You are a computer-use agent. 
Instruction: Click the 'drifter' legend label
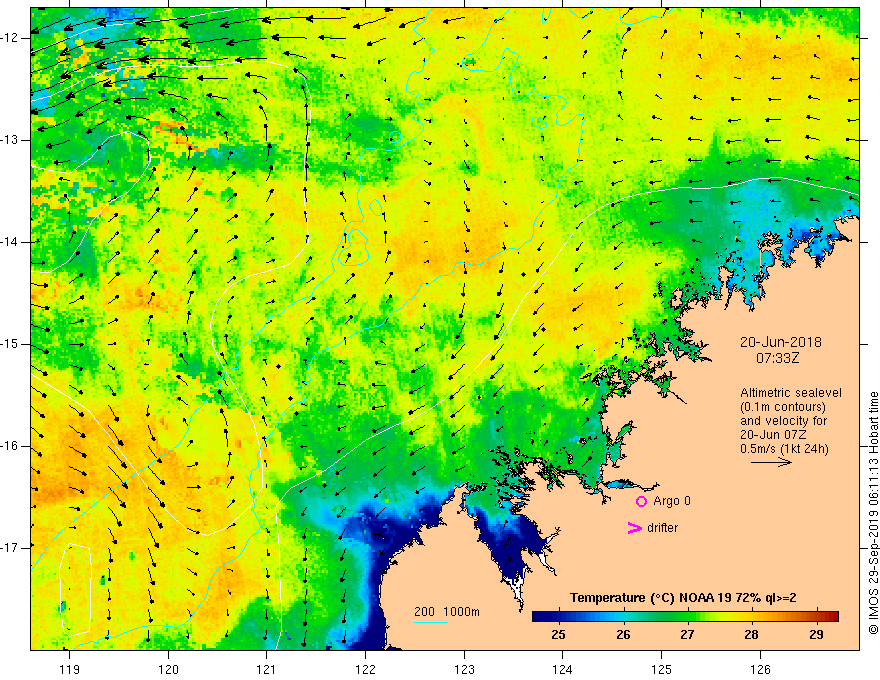pyautogui.click(x=663, y=528)
